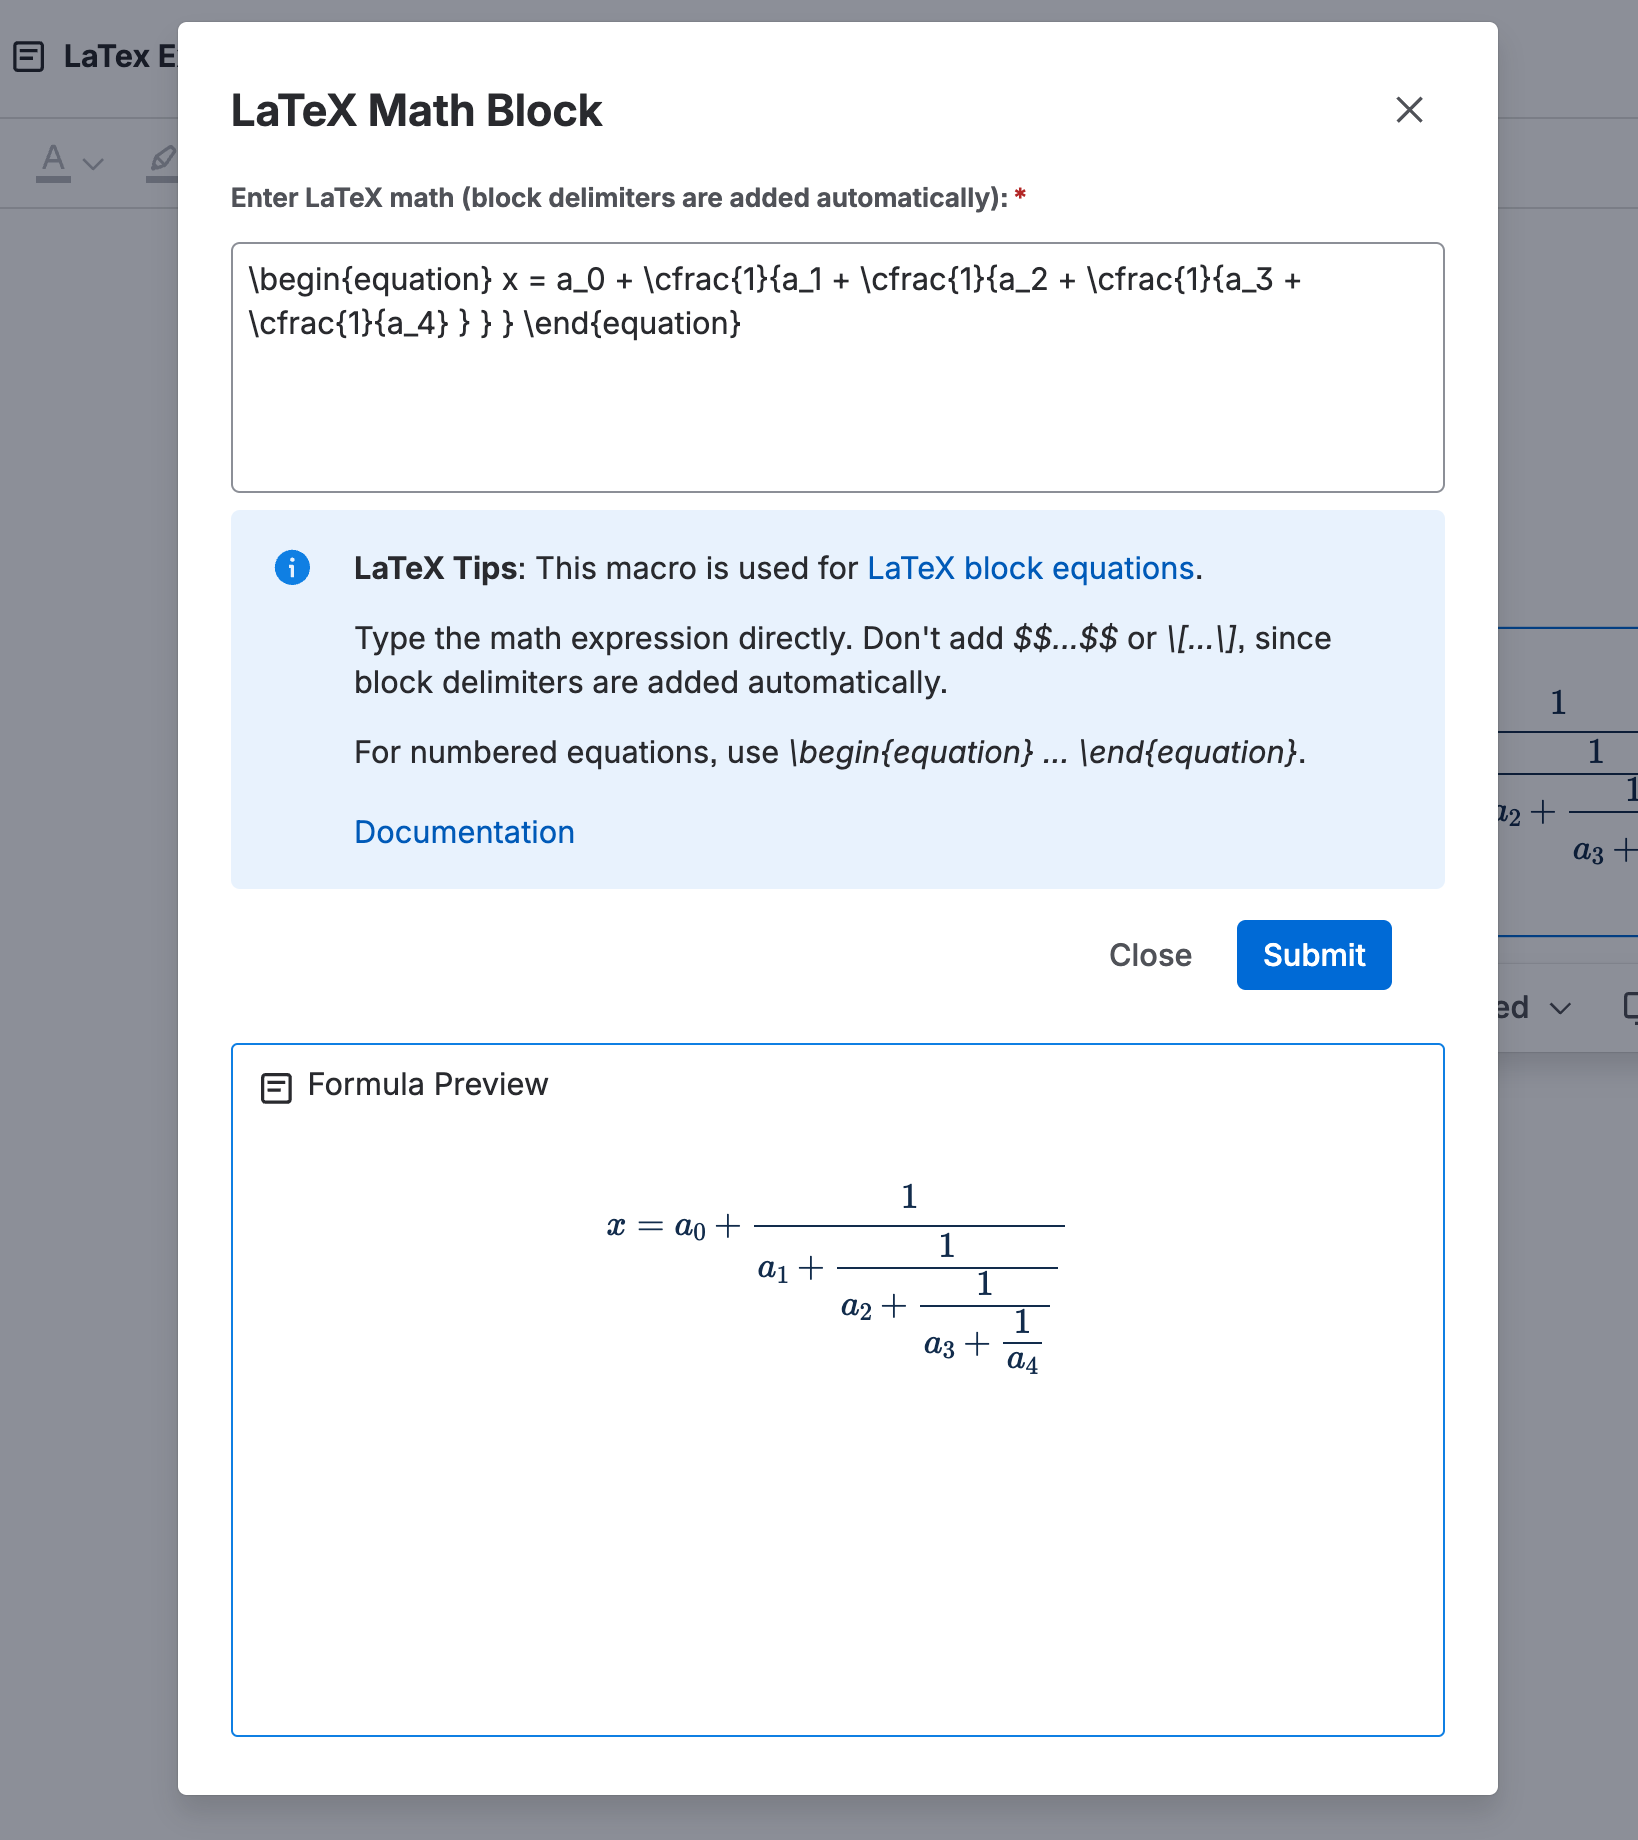Submit the LaTeX math block
The height and width of the screenshot is (1840, 1638).
[1313, 955]
